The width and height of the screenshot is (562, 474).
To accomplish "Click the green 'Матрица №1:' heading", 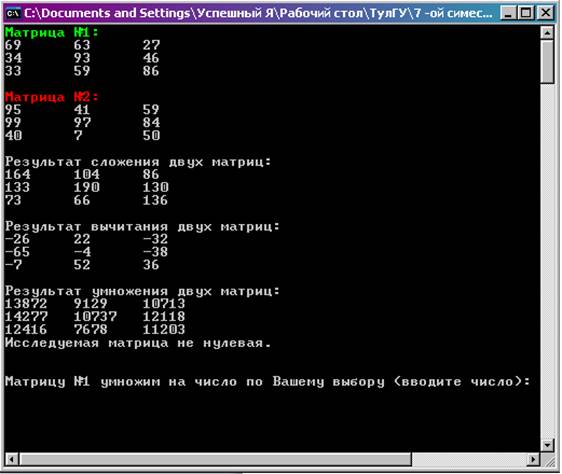I will tap(52, 32).
